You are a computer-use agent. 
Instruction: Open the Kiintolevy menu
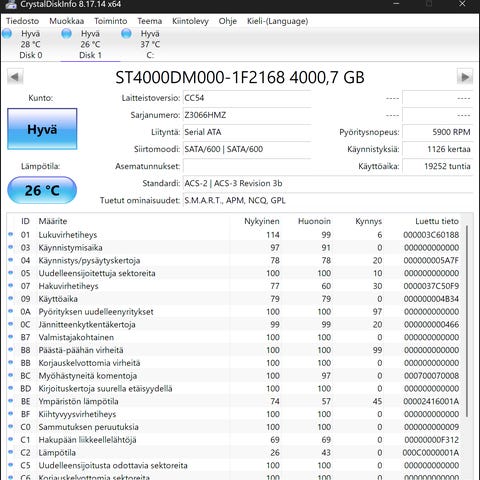coord(190,21)
